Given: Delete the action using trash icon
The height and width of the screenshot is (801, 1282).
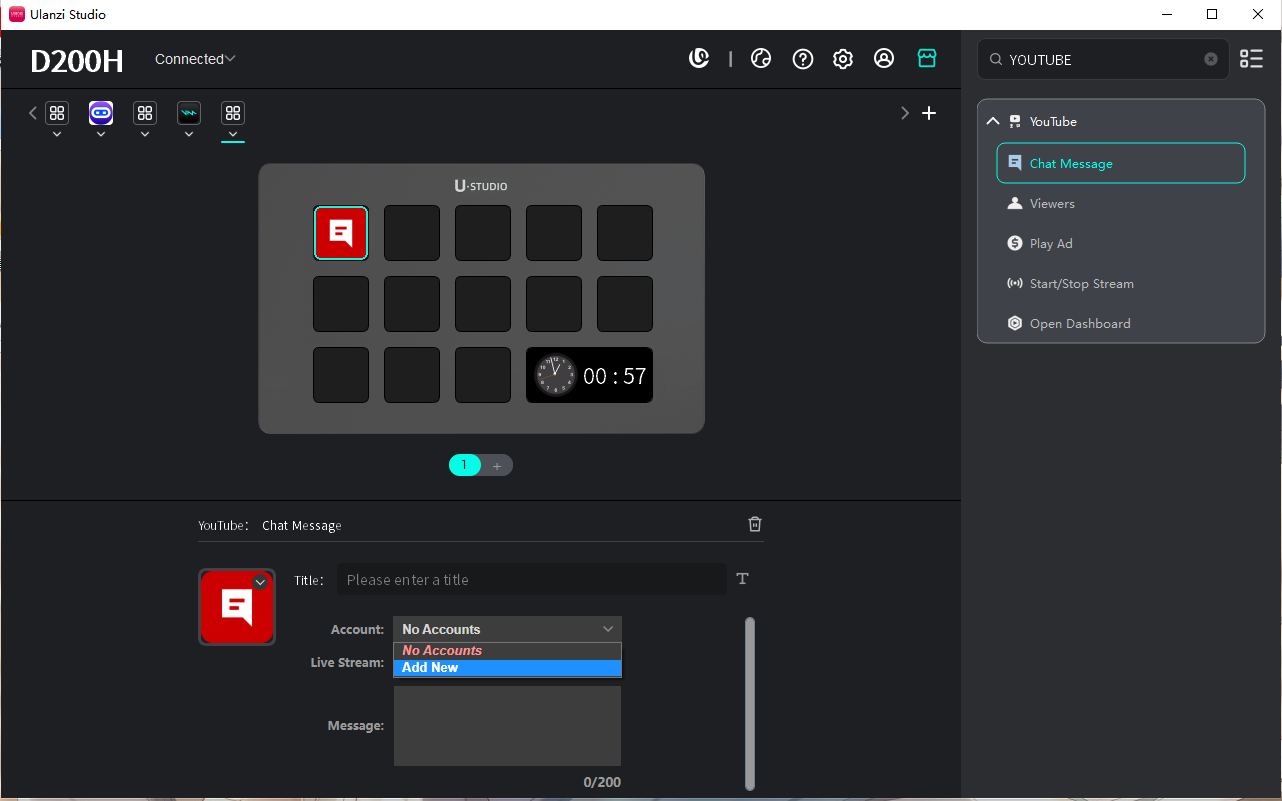Looking at the screenshot, I should pos(755,524).
